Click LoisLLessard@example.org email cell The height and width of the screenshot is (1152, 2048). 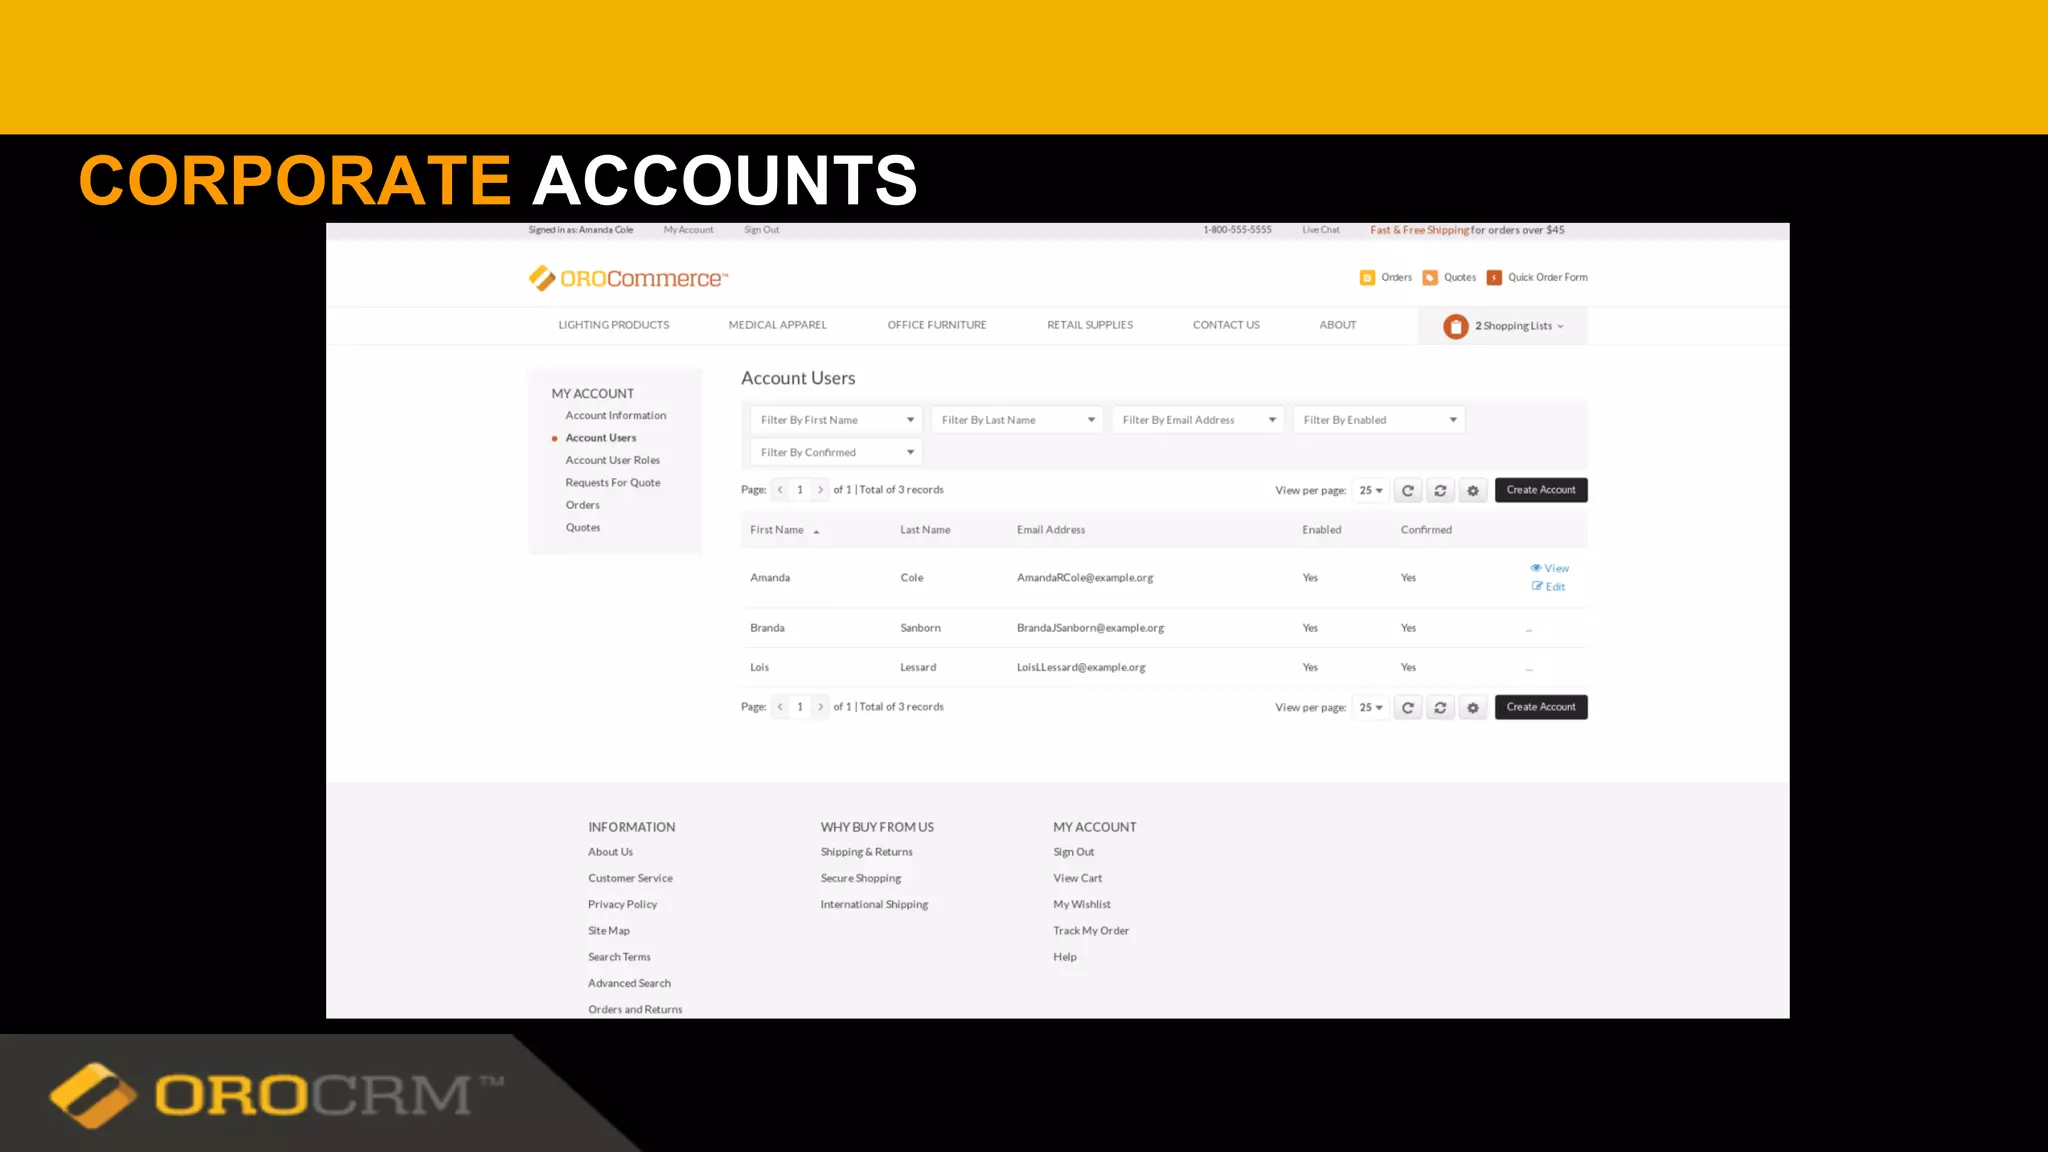1081,667
